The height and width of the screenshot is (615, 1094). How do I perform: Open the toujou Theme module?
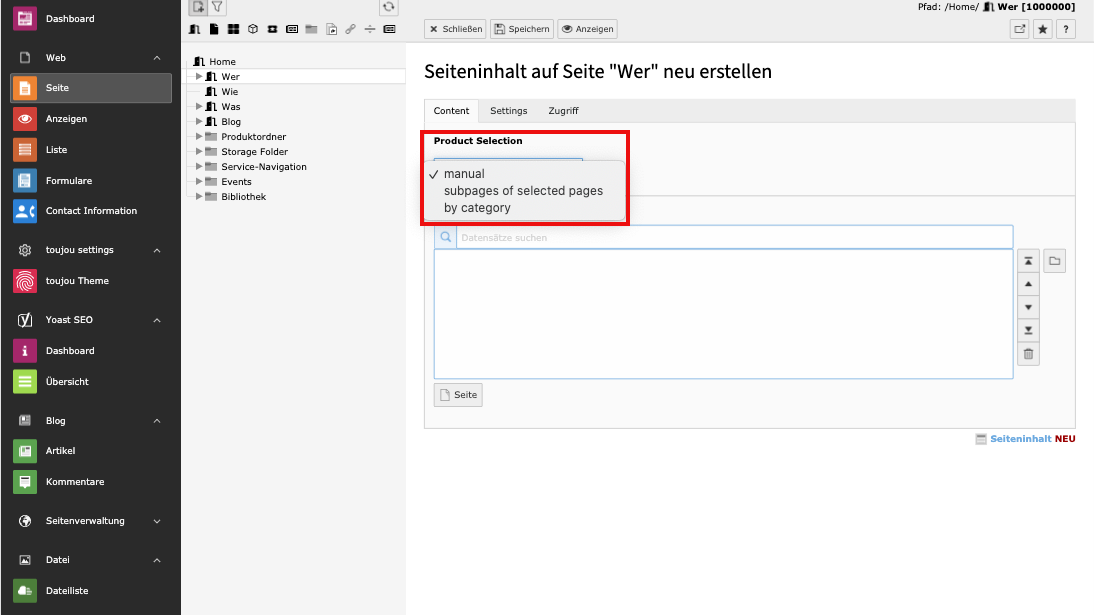pos(77,281)
